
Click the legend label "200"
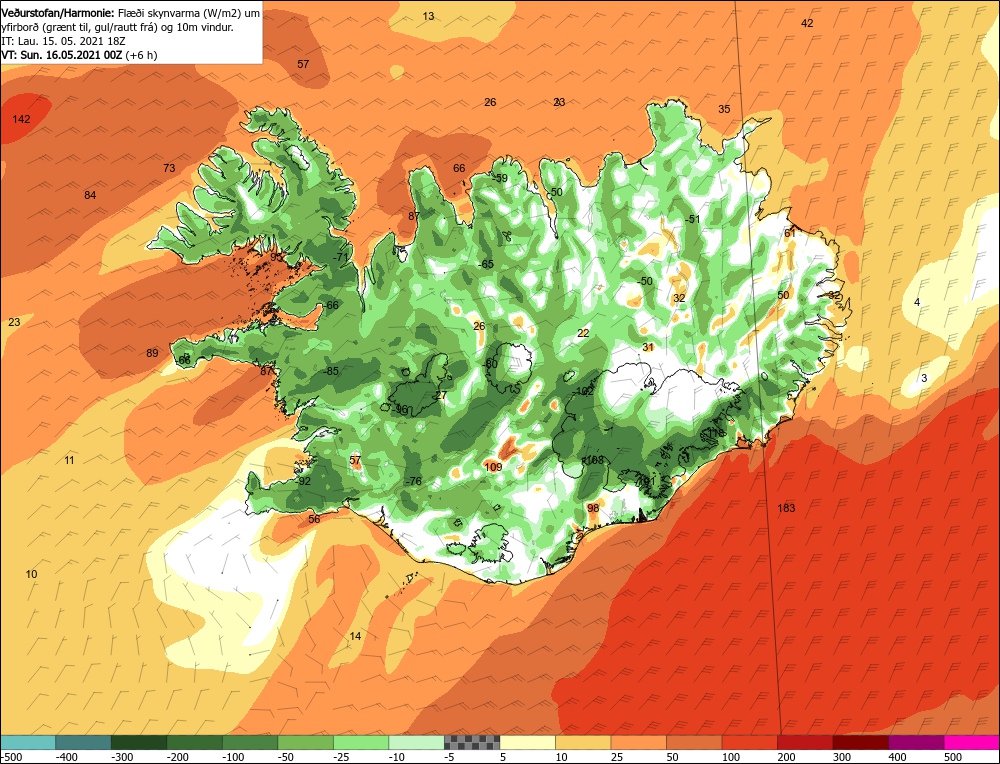pos(786,757)
